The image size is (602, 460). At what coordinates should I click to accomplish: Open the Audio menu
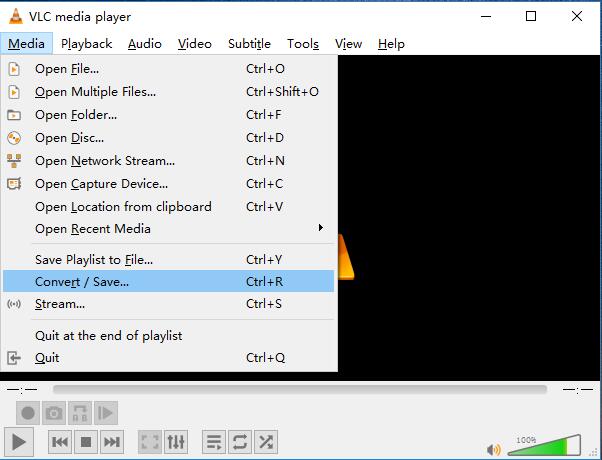(x=145, y=44)
